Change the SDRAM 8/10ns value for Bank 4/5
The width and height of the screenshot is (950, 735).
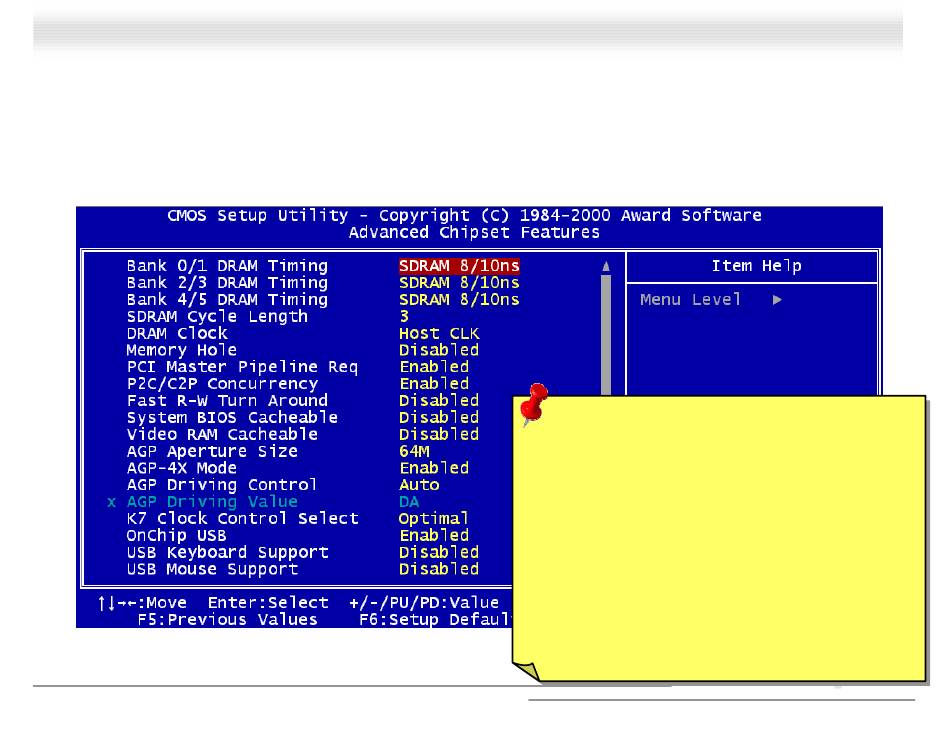pos(459,300)
